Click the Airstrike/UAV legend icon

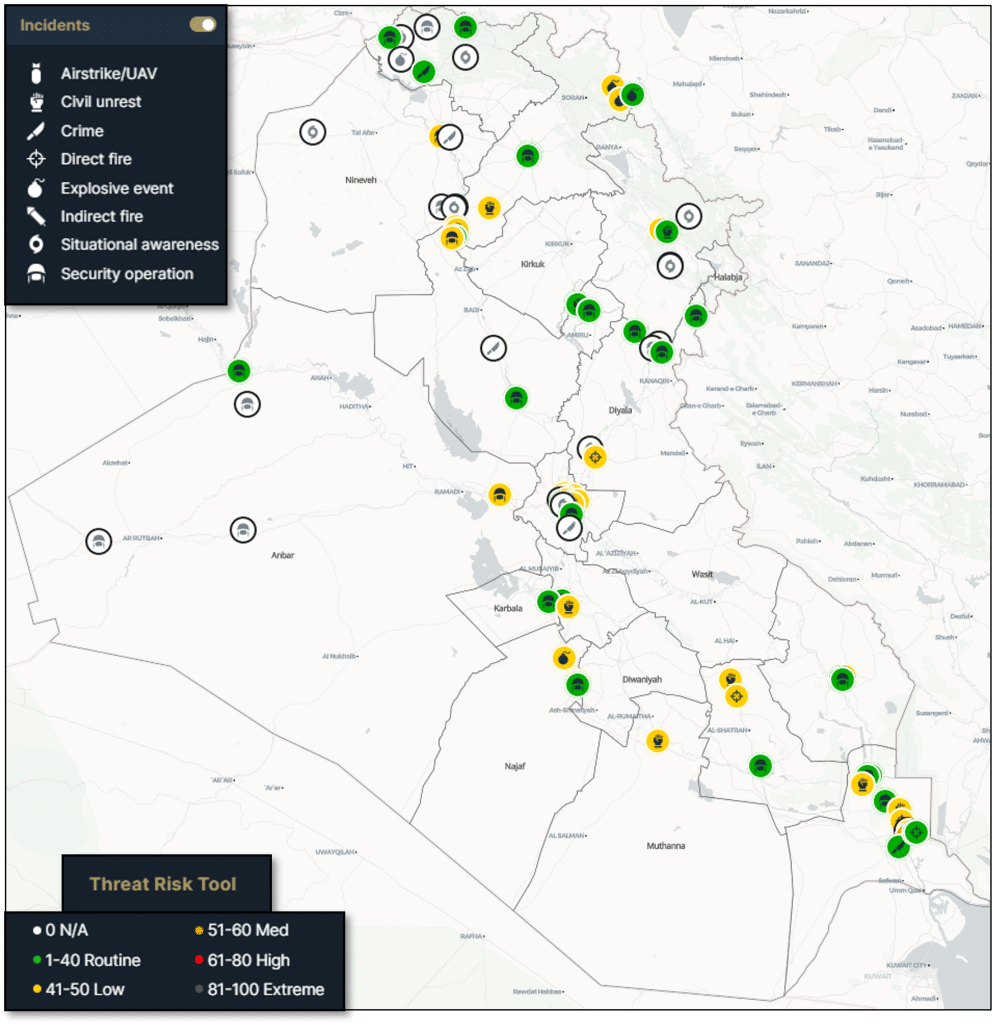click(x=37, y=73)
